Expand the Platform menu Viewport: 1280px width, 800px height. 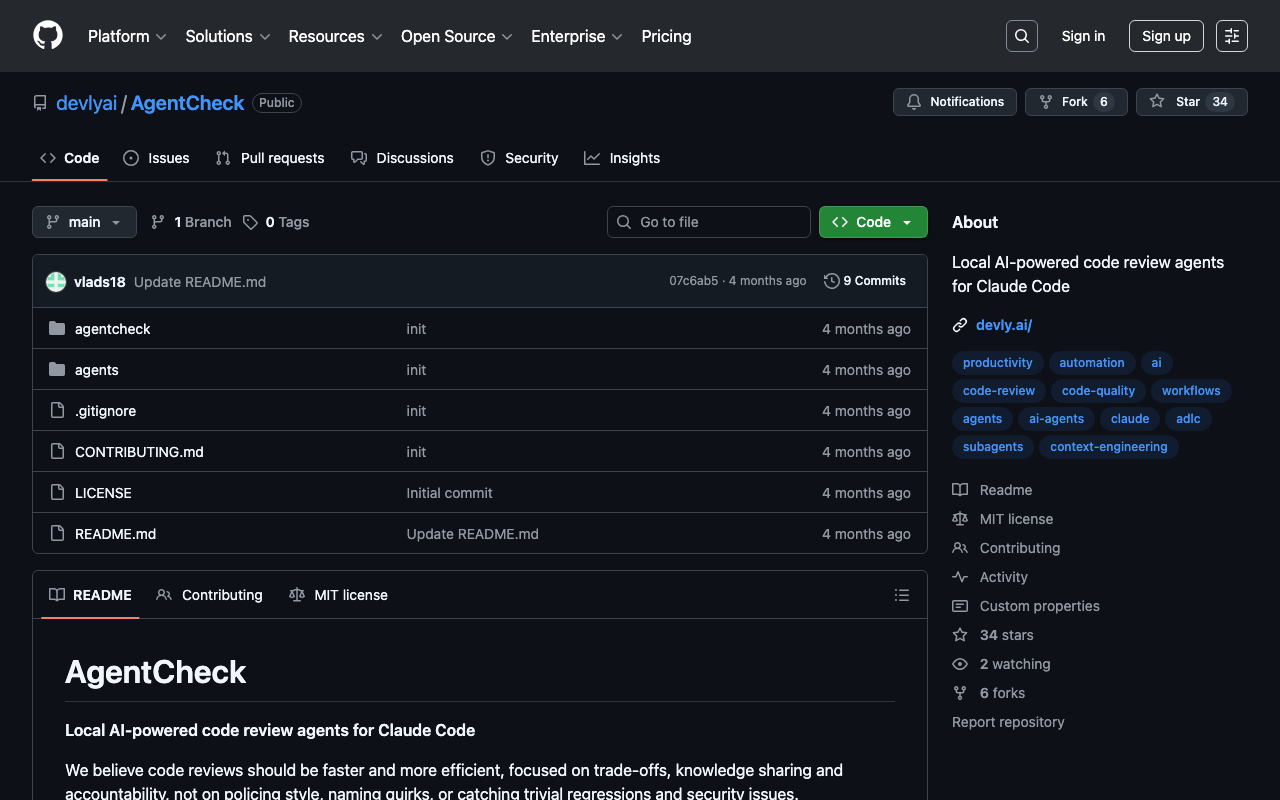click(127, 36)
